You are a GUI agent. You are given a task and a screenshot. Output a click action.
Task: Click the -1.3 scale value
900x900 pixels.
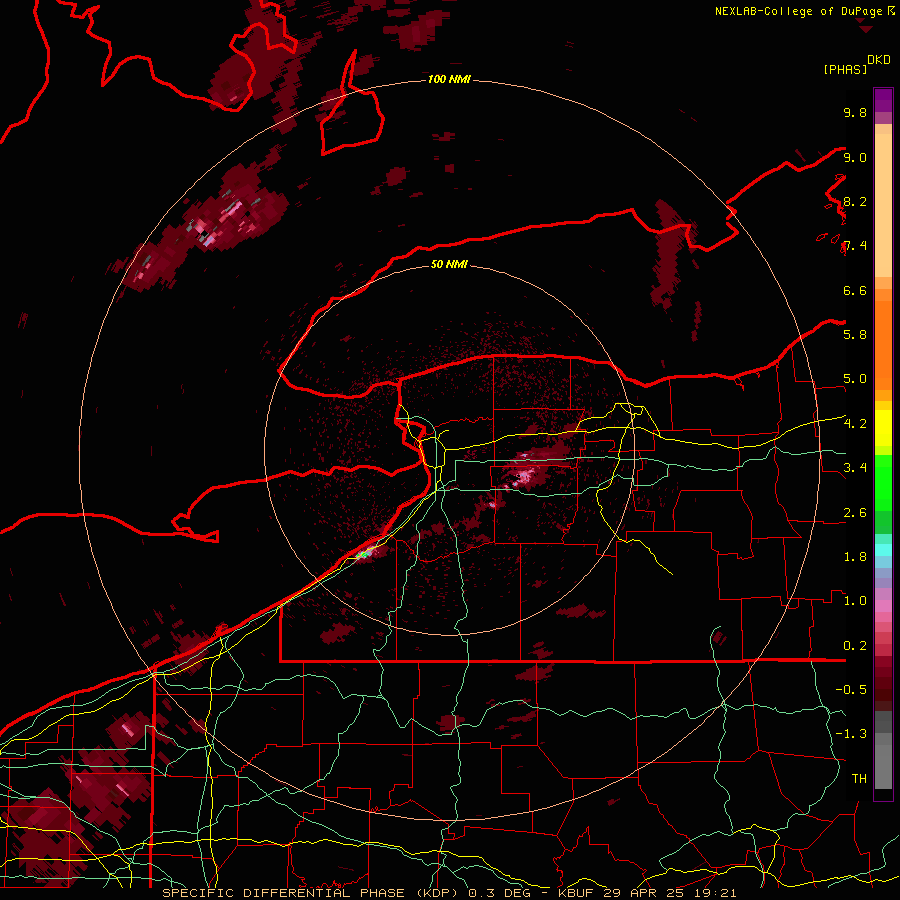click(851, 734)
